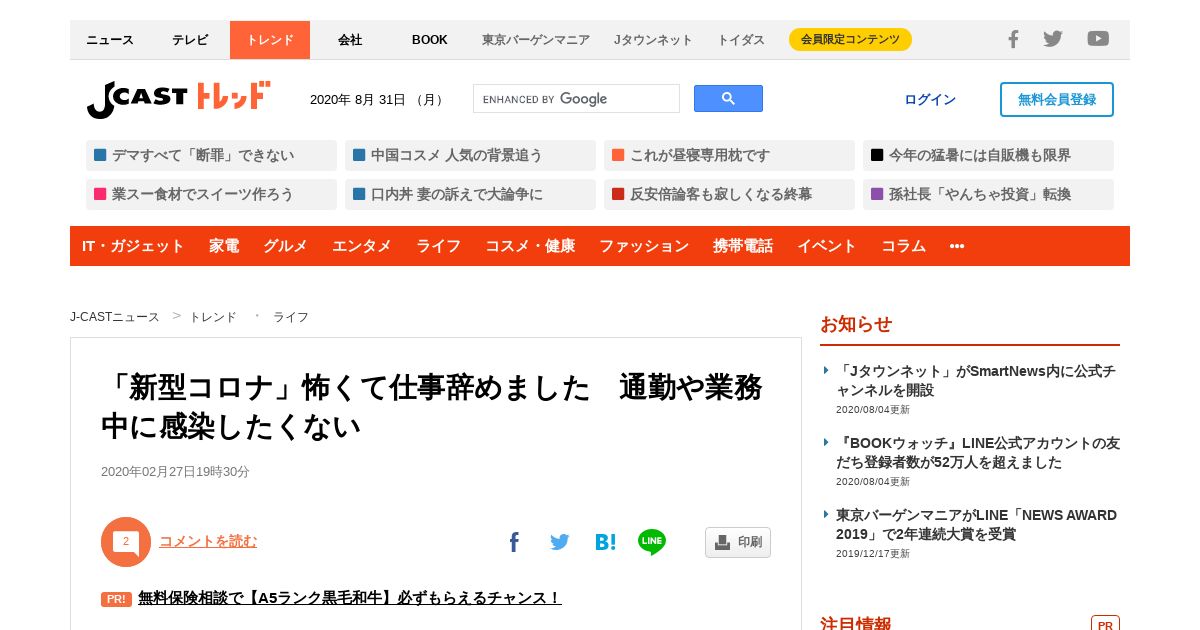Click the 会員限定コンテンツ yellow pill
1200x630 pixels.
pyautogui.click(x=850, y=39)
